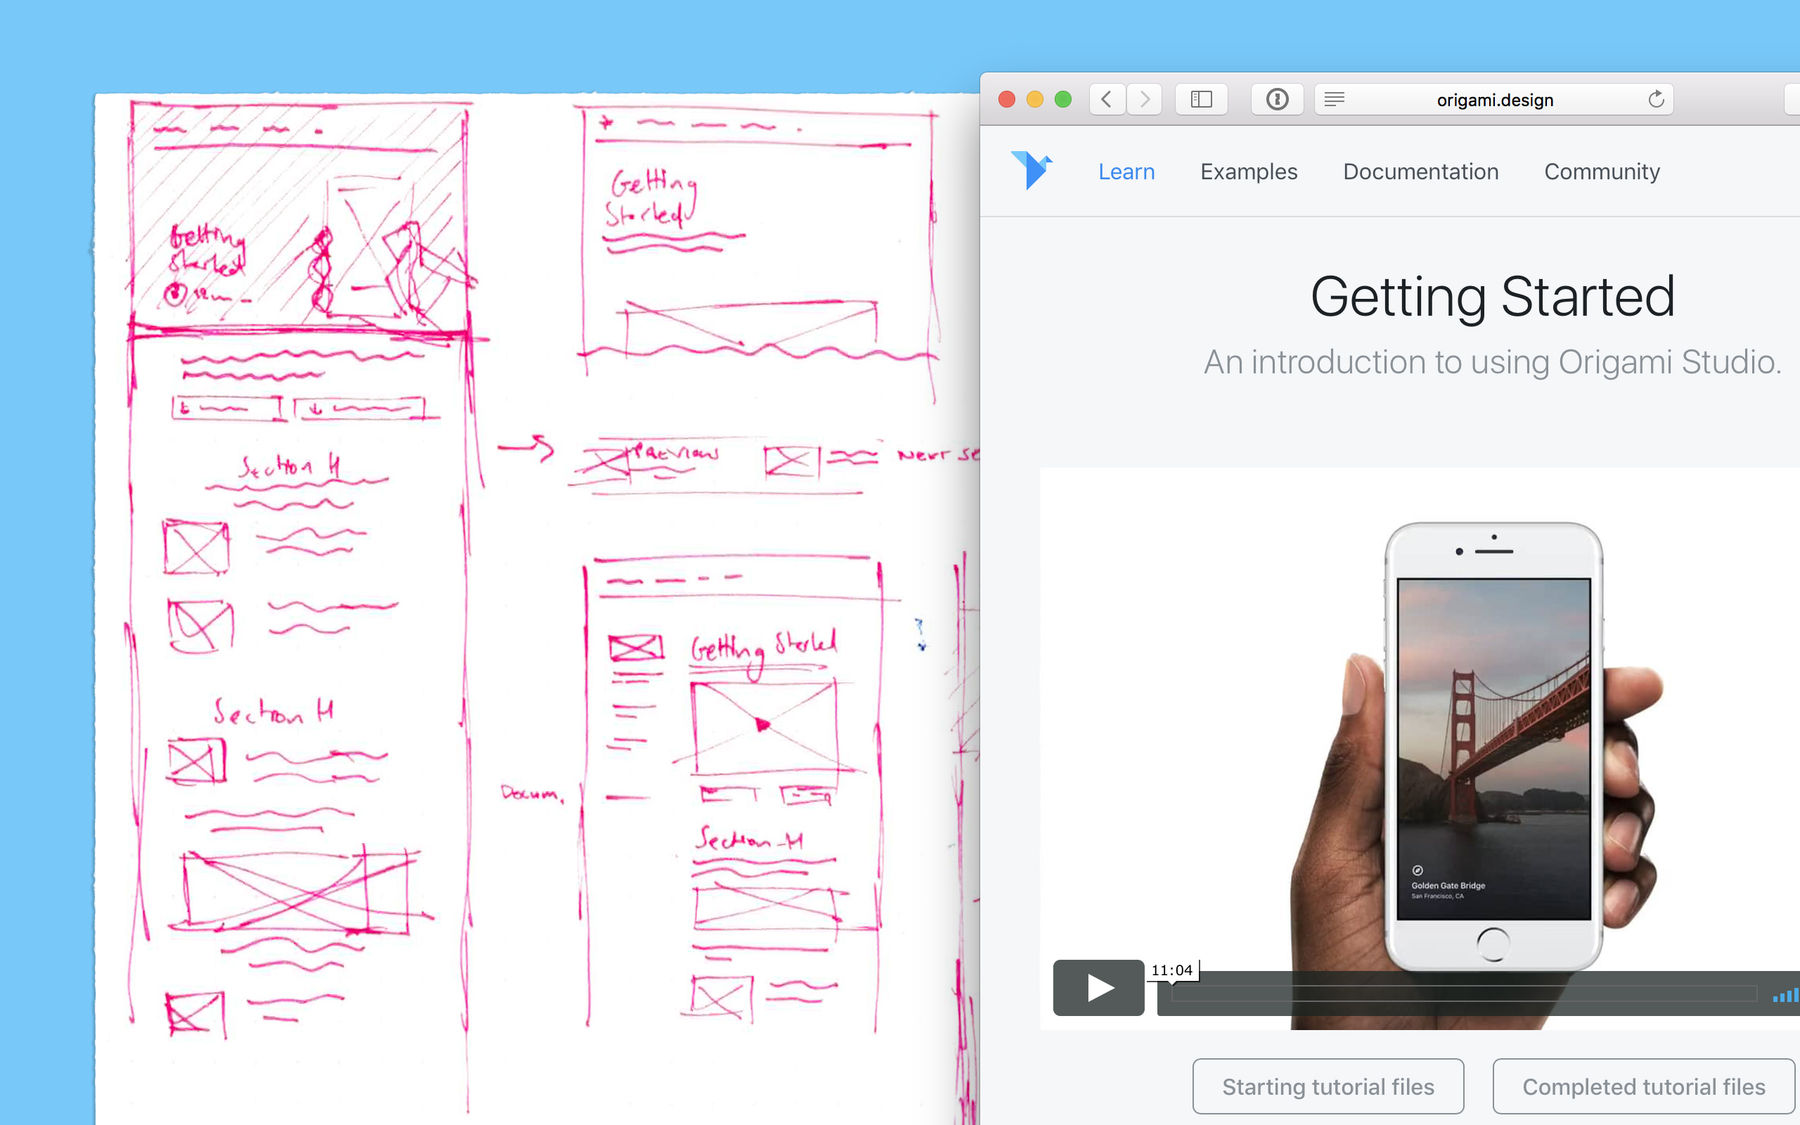Click the Getting Started heading
This screenshot has height=1125, width=1800.
coord(1492,297)
